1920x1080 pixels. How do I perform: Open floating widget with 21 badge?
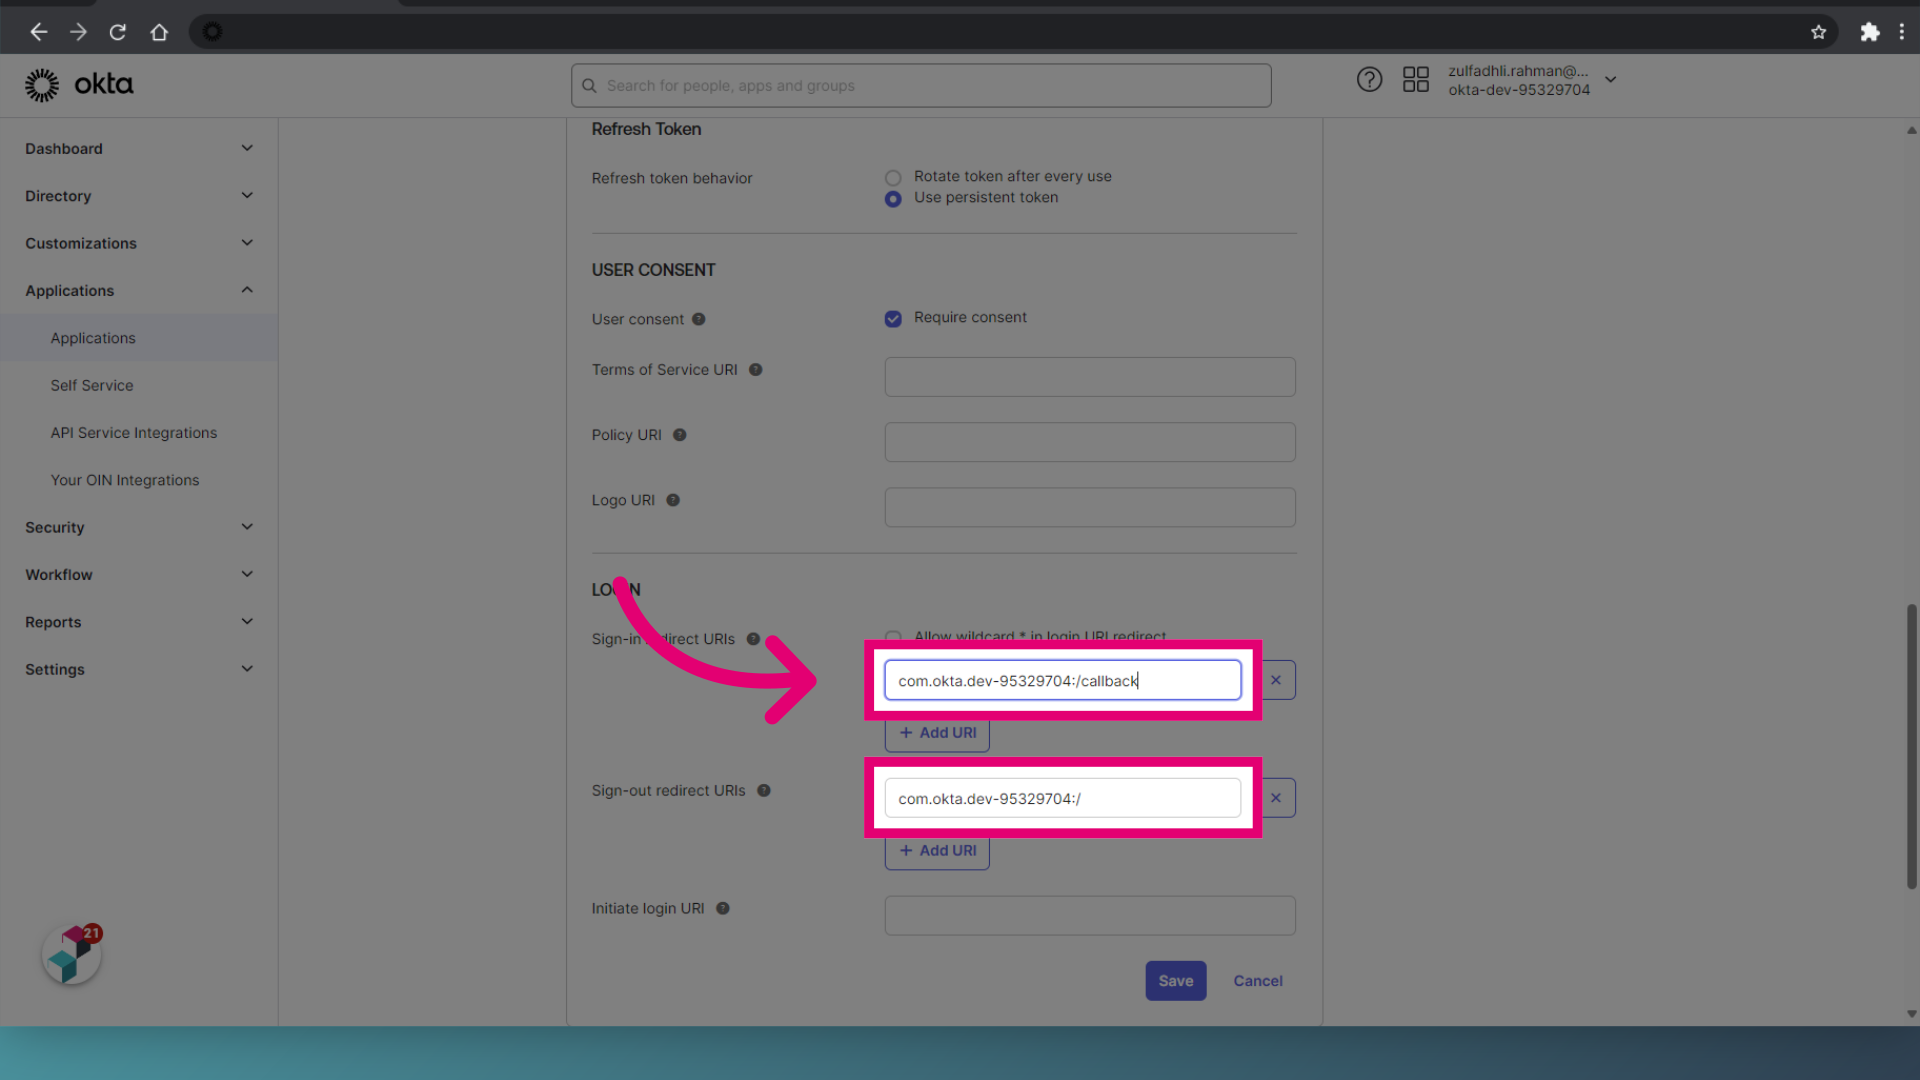point(72,954)
